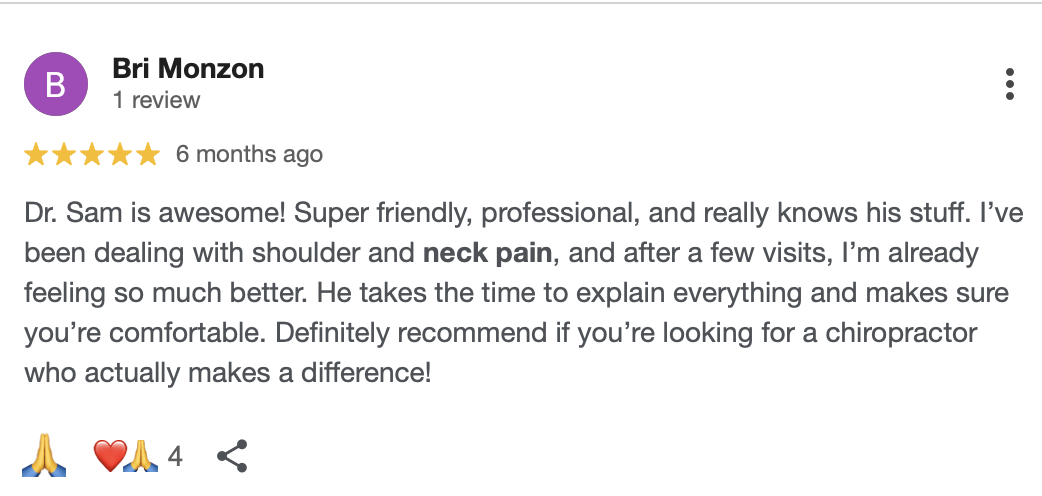Click the first yellow rating star
Image resolution: width=1042 pixels, height=496 pixels.
click(x=36, y=154)
